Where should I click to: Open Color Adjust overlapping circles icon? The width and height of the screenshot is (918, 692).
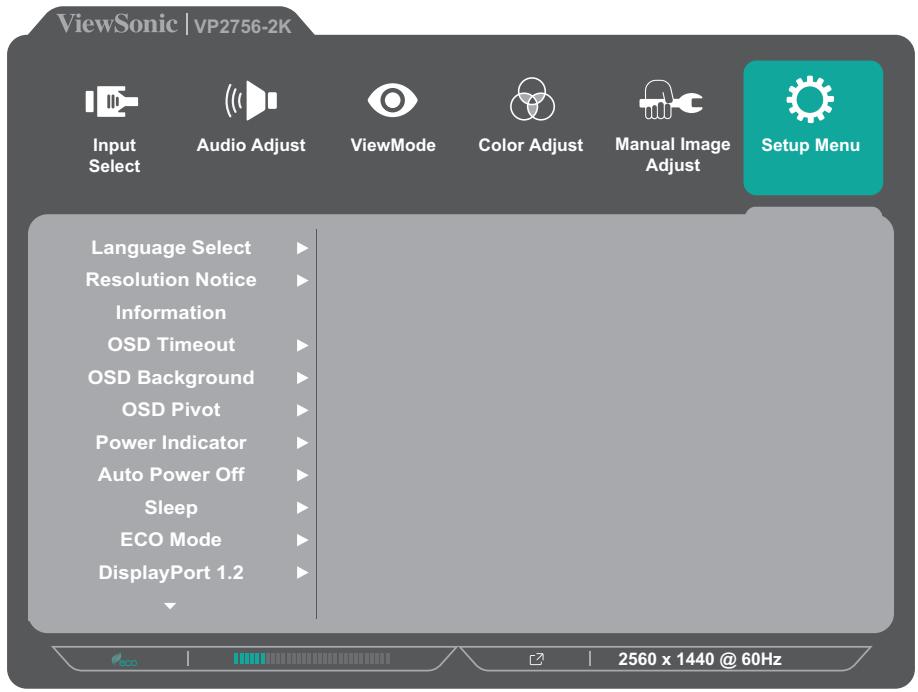click(x=532, y=99)
